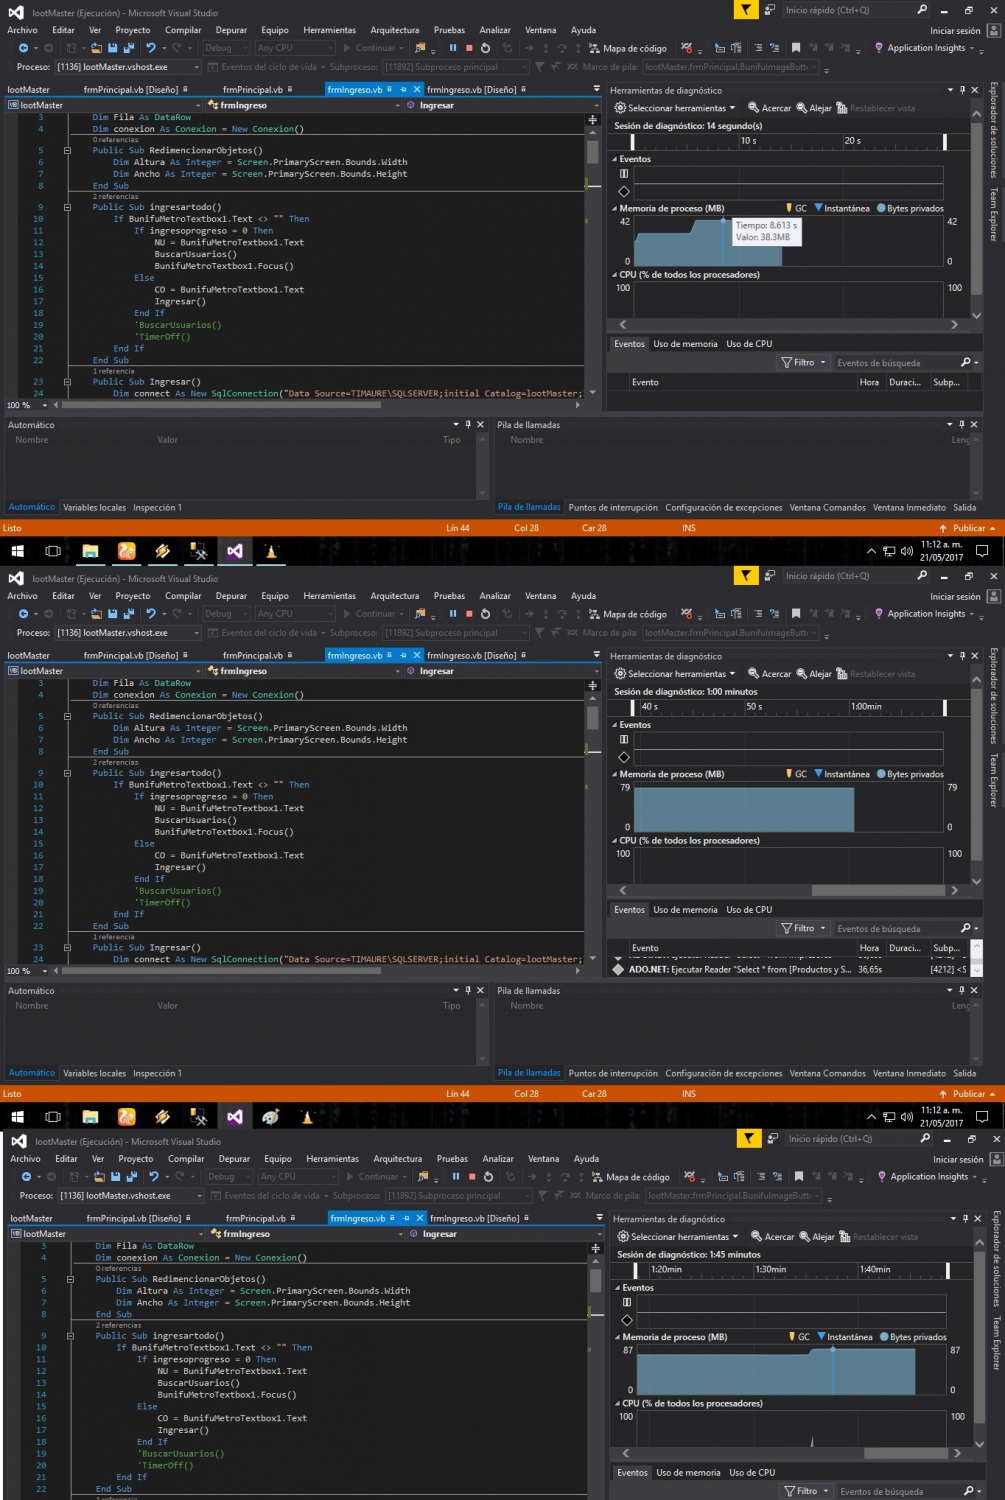Open Filtro dropdown in top window events
The height and width of the screenshot is (1500, 1005).
[x=804, y=363]
